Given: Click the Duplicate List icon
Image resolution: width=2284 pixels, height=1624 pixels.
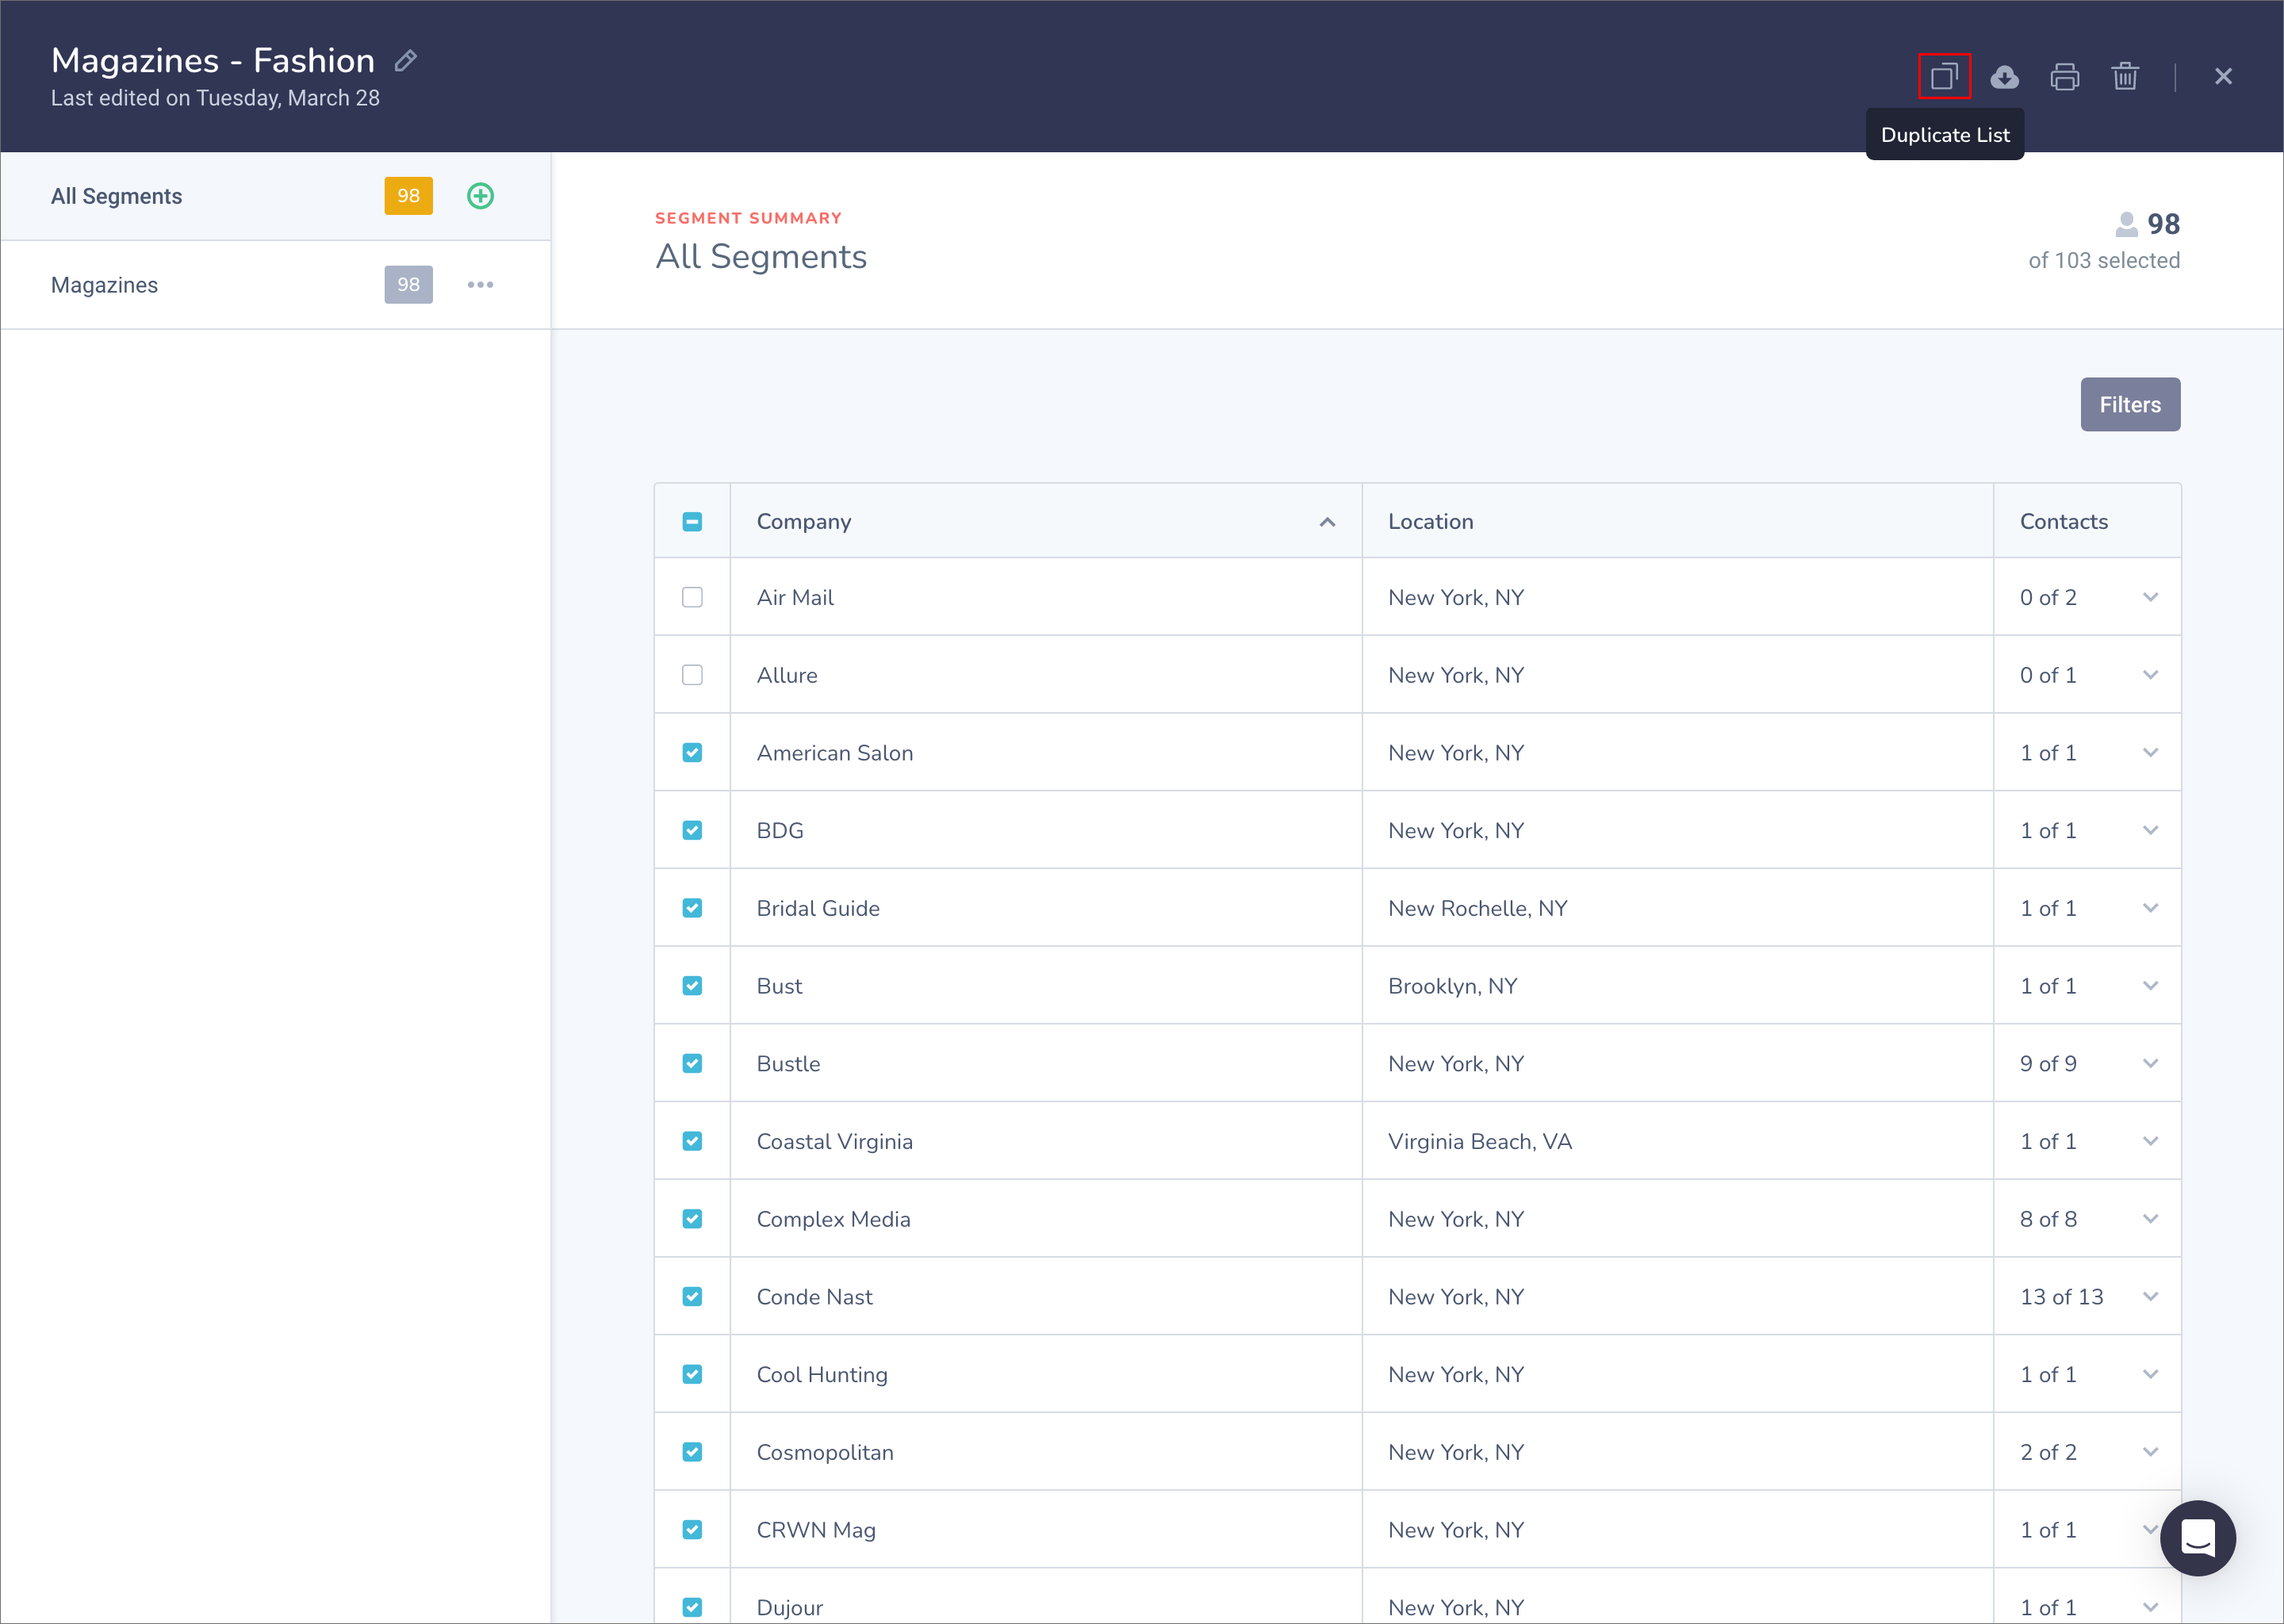Looking at the screenshot, I should tap(1943, 76).
